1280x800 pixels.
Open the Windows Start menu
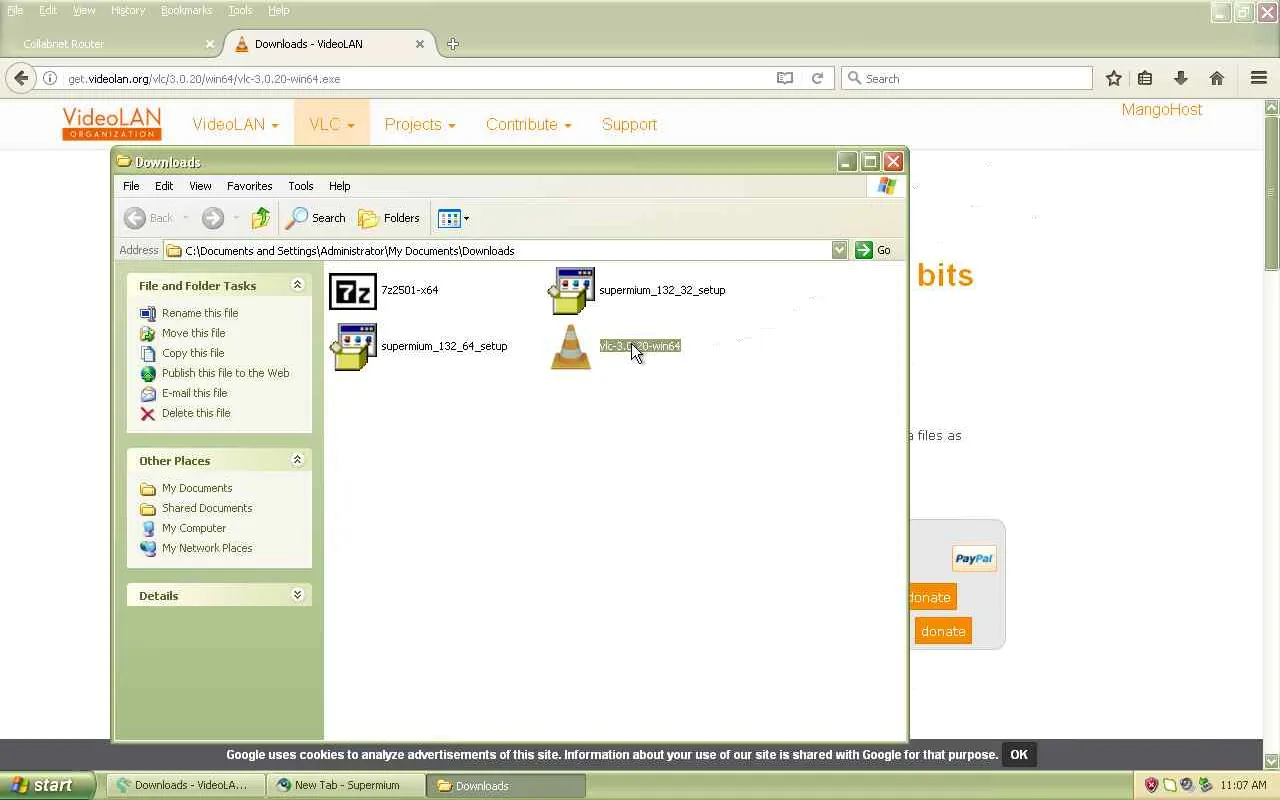pyautogui.click(x=47, y=785)
